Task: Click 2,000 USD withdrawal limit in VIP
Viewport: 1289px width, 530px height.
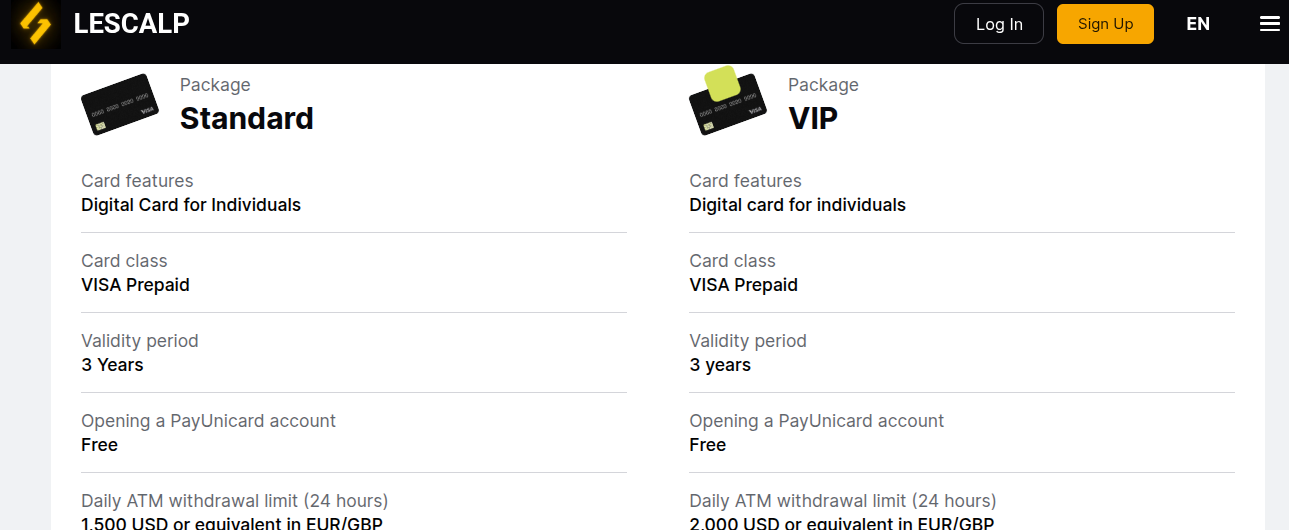Action: [x=842, y=524]
